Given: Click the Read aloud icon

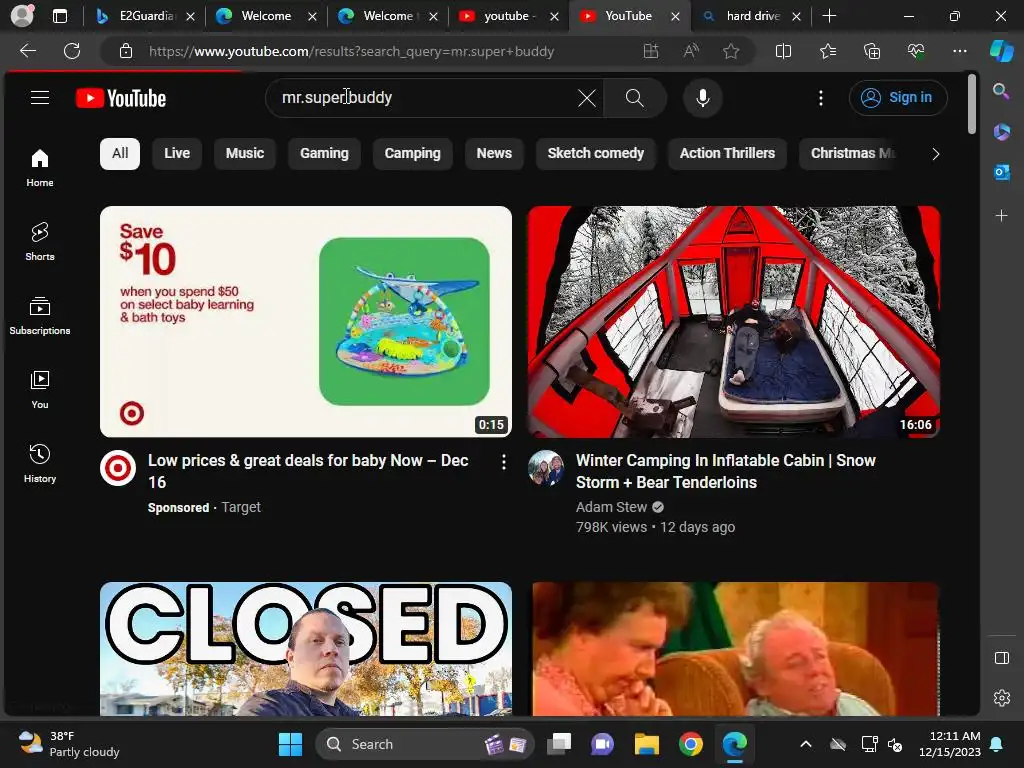Looking at the screenshot, I should pyautogui.click(x=691, y=51).
